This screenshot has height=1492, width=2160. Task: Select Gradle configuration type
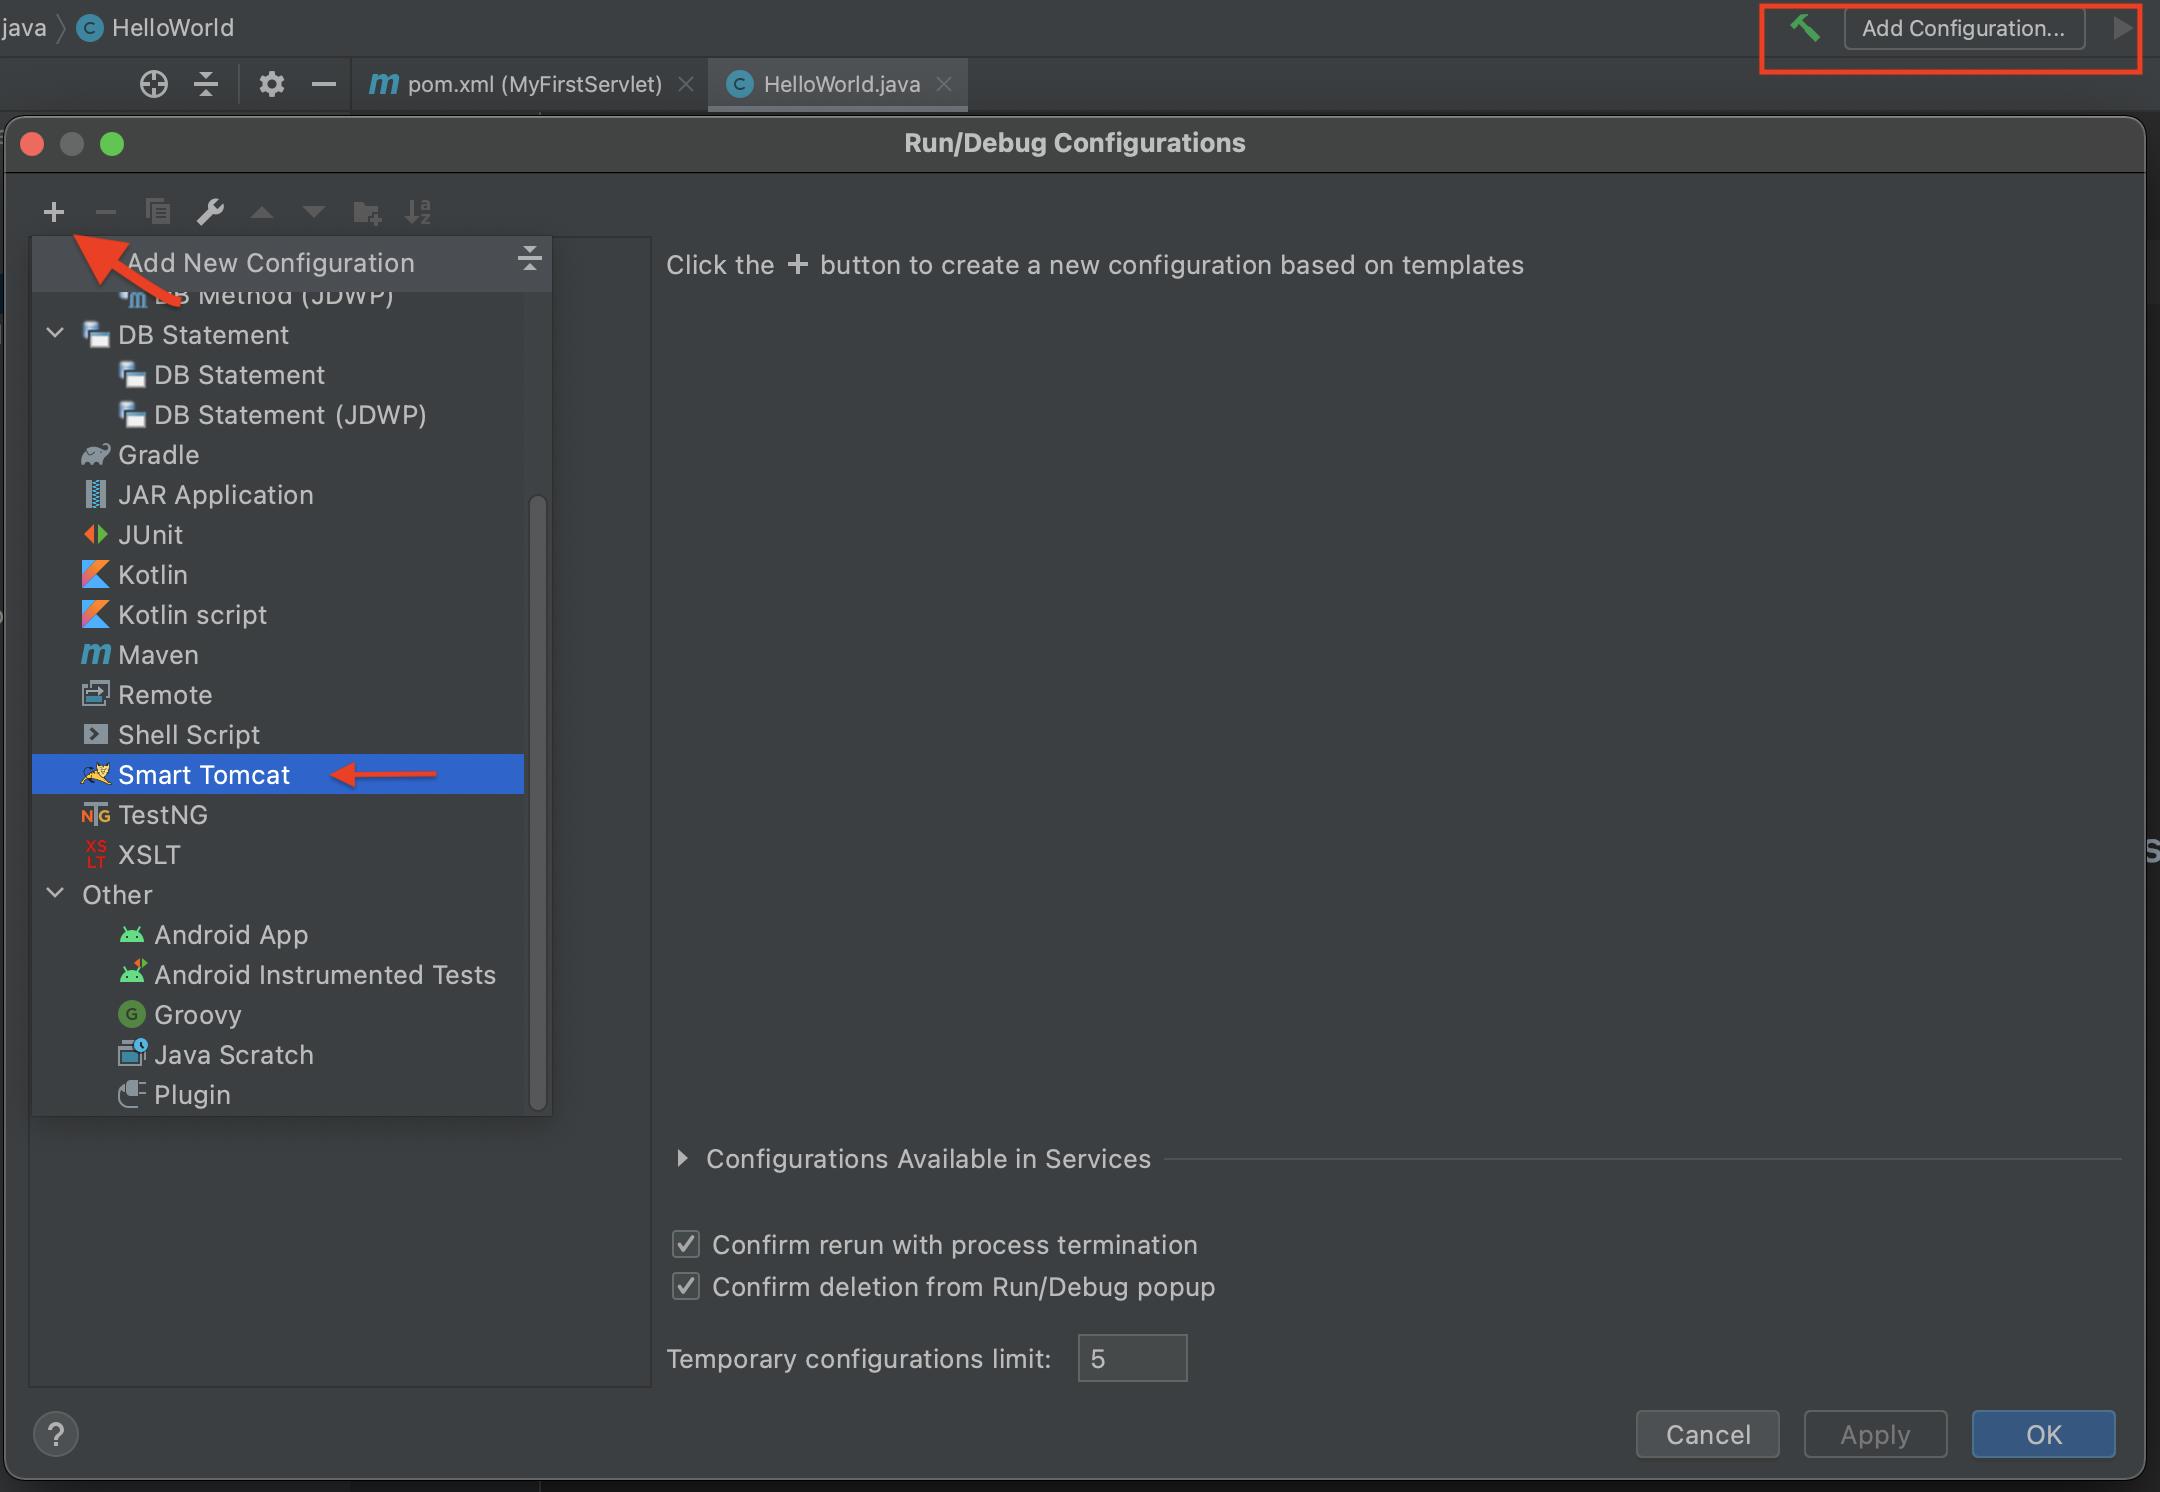coord(278,455)
